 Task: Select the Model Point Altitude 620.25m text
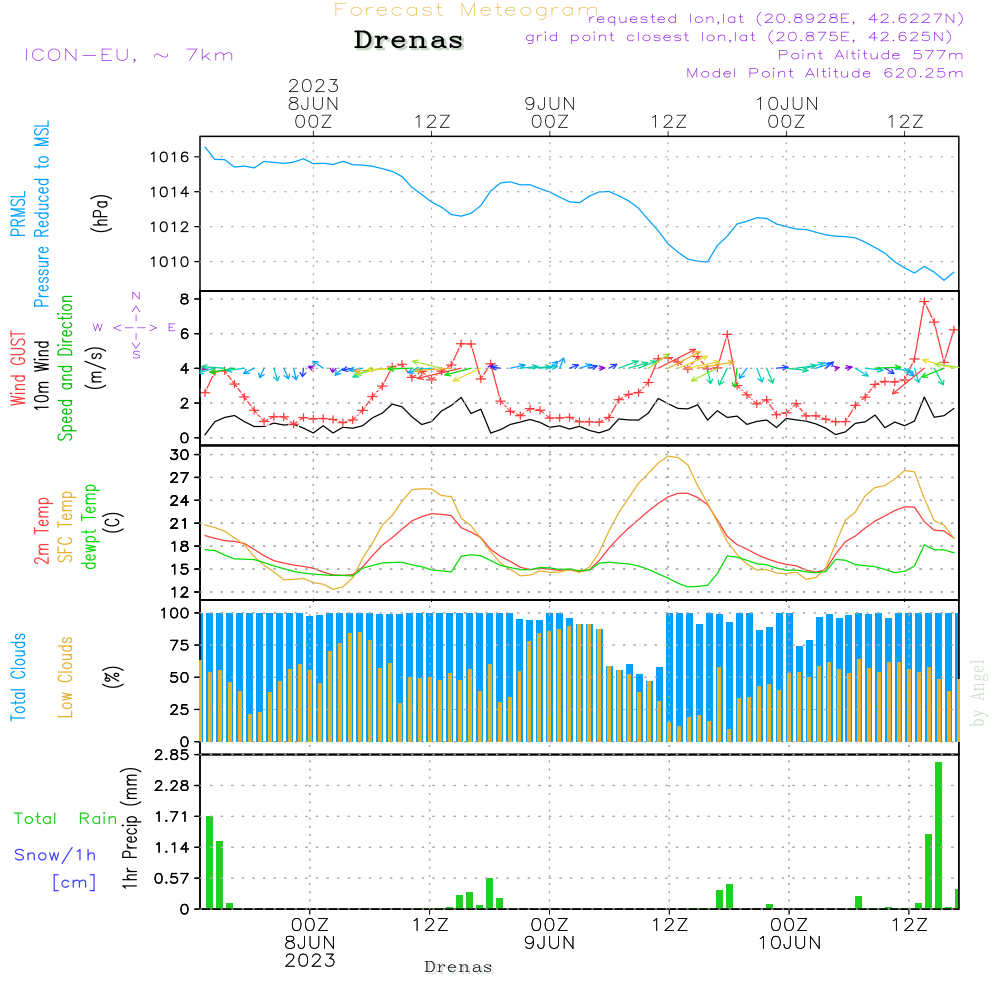click(x=824, y=73)
